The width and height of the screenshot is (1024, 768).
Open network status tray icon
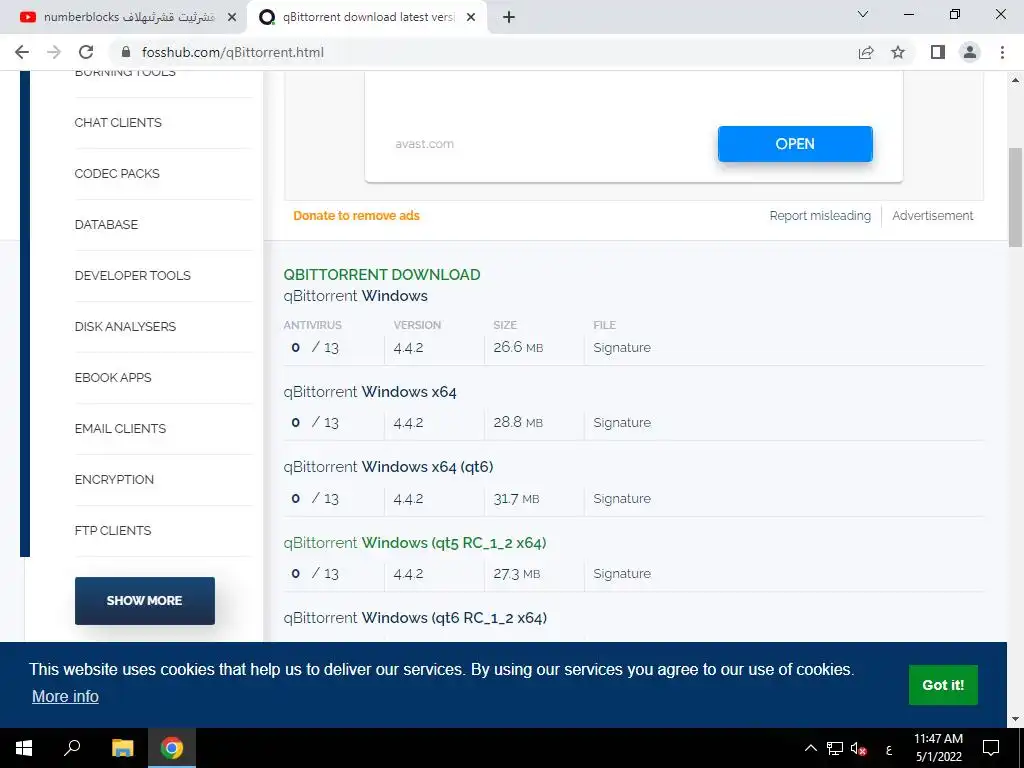[835, 748]
